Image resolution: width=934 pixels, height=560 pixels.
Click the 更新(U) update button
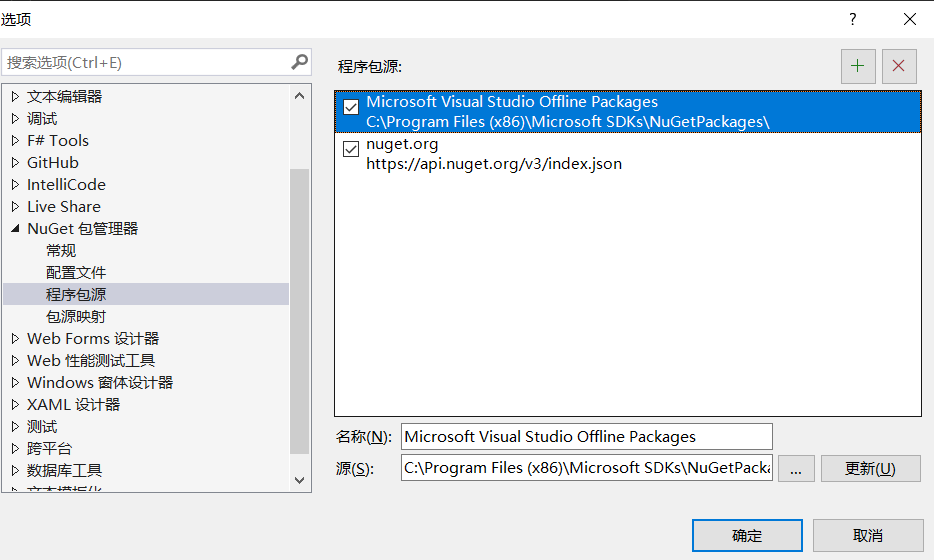click(870, 468)
